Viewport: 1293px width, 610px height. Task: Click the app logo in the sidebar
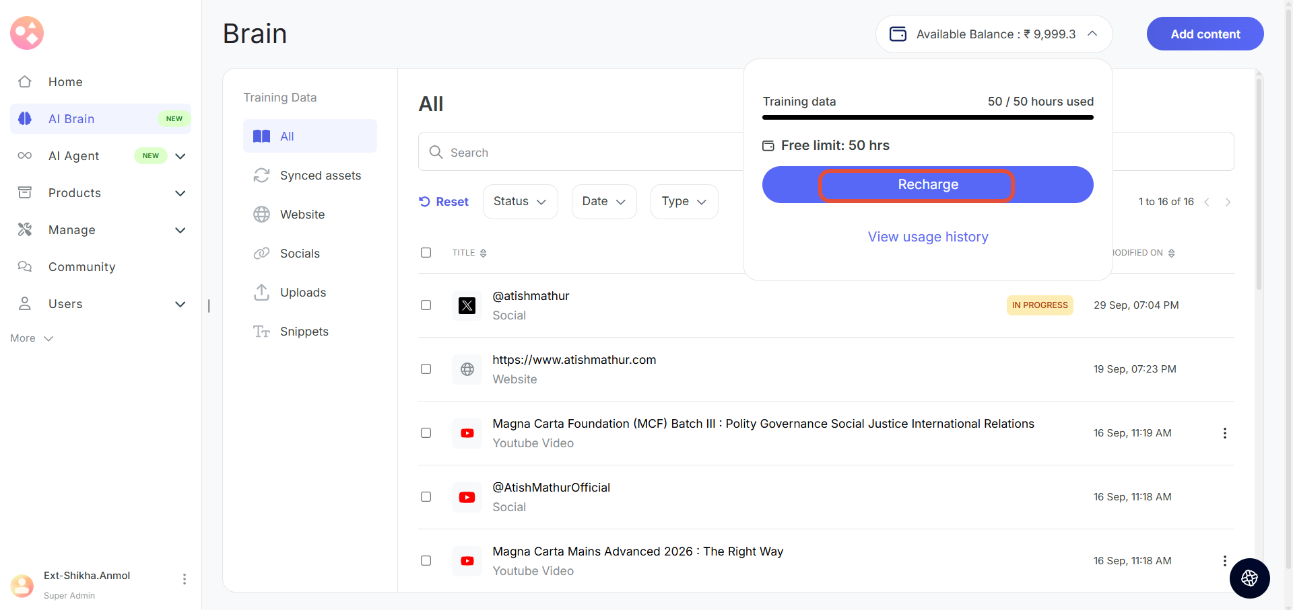27,33
